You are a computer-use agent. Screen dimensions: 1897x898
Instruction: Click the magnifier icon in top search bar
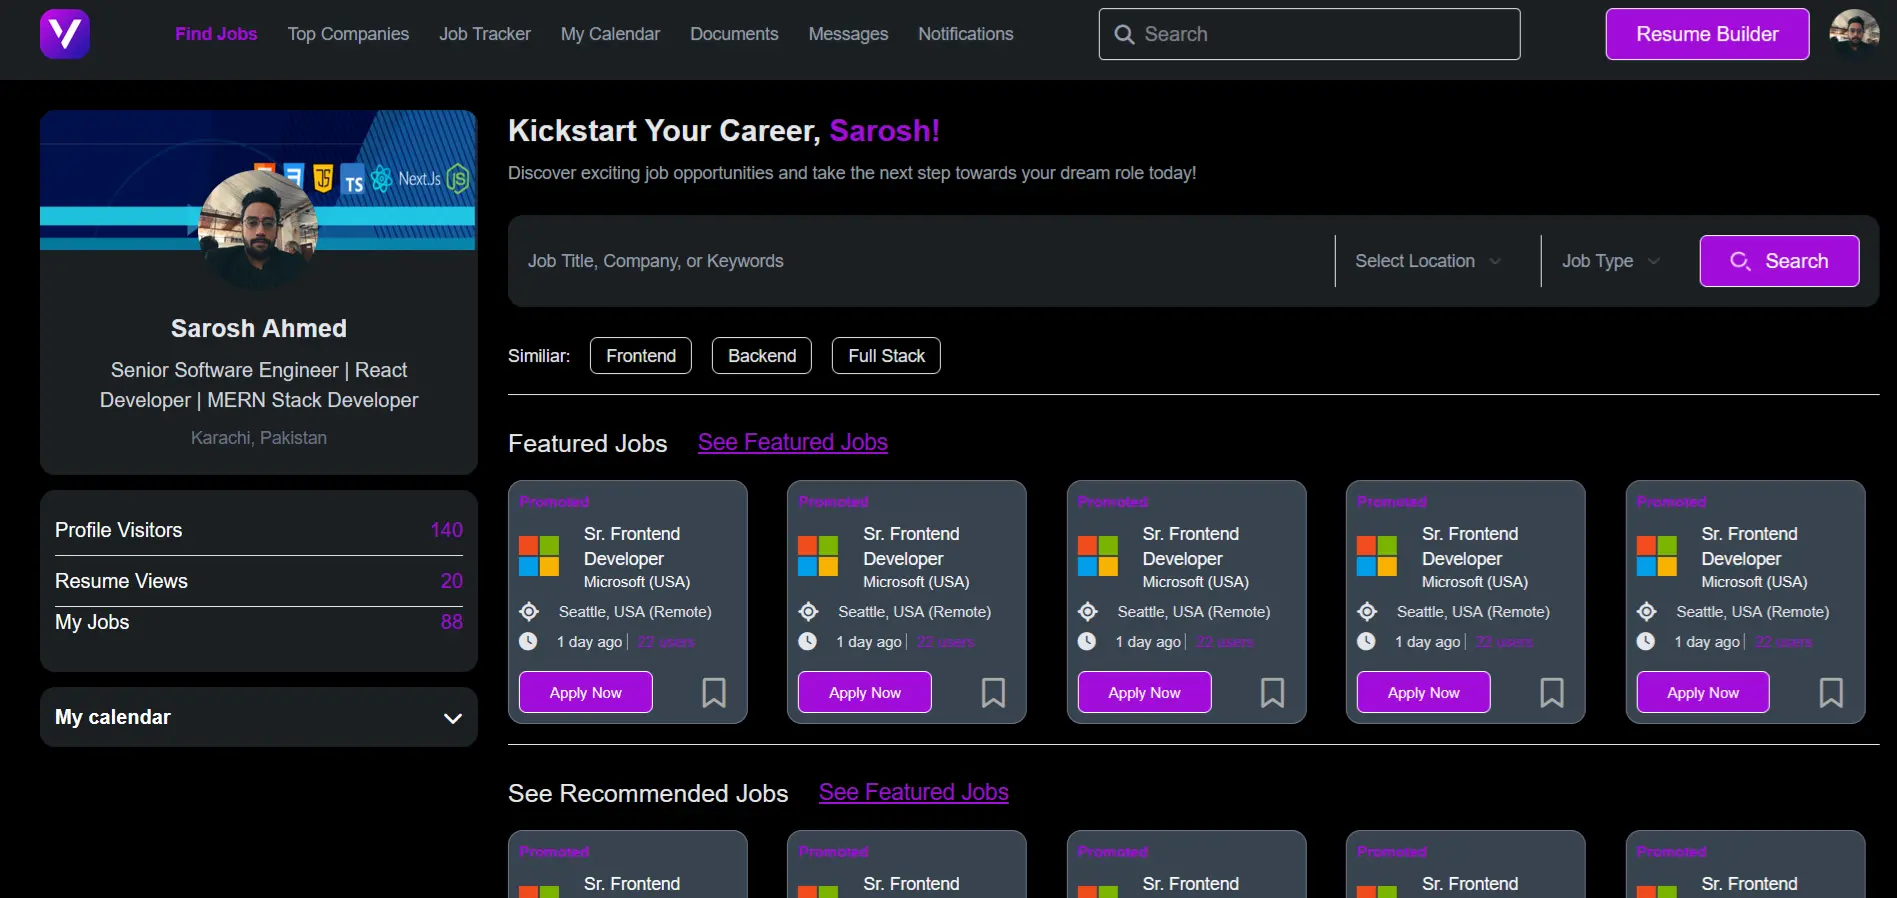pyautogui.click(x=1124, y=34)
